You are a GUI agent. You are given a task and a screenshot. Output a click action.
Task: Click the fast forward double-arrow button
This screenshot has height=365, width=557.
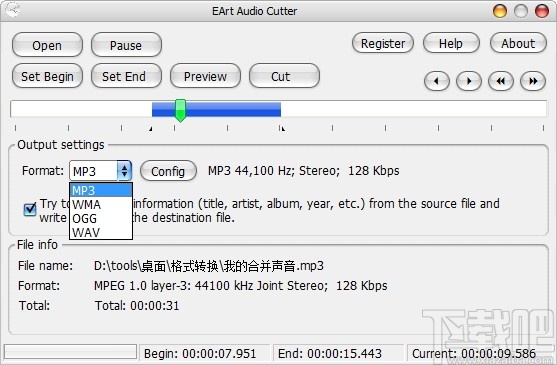pos(532,81)
